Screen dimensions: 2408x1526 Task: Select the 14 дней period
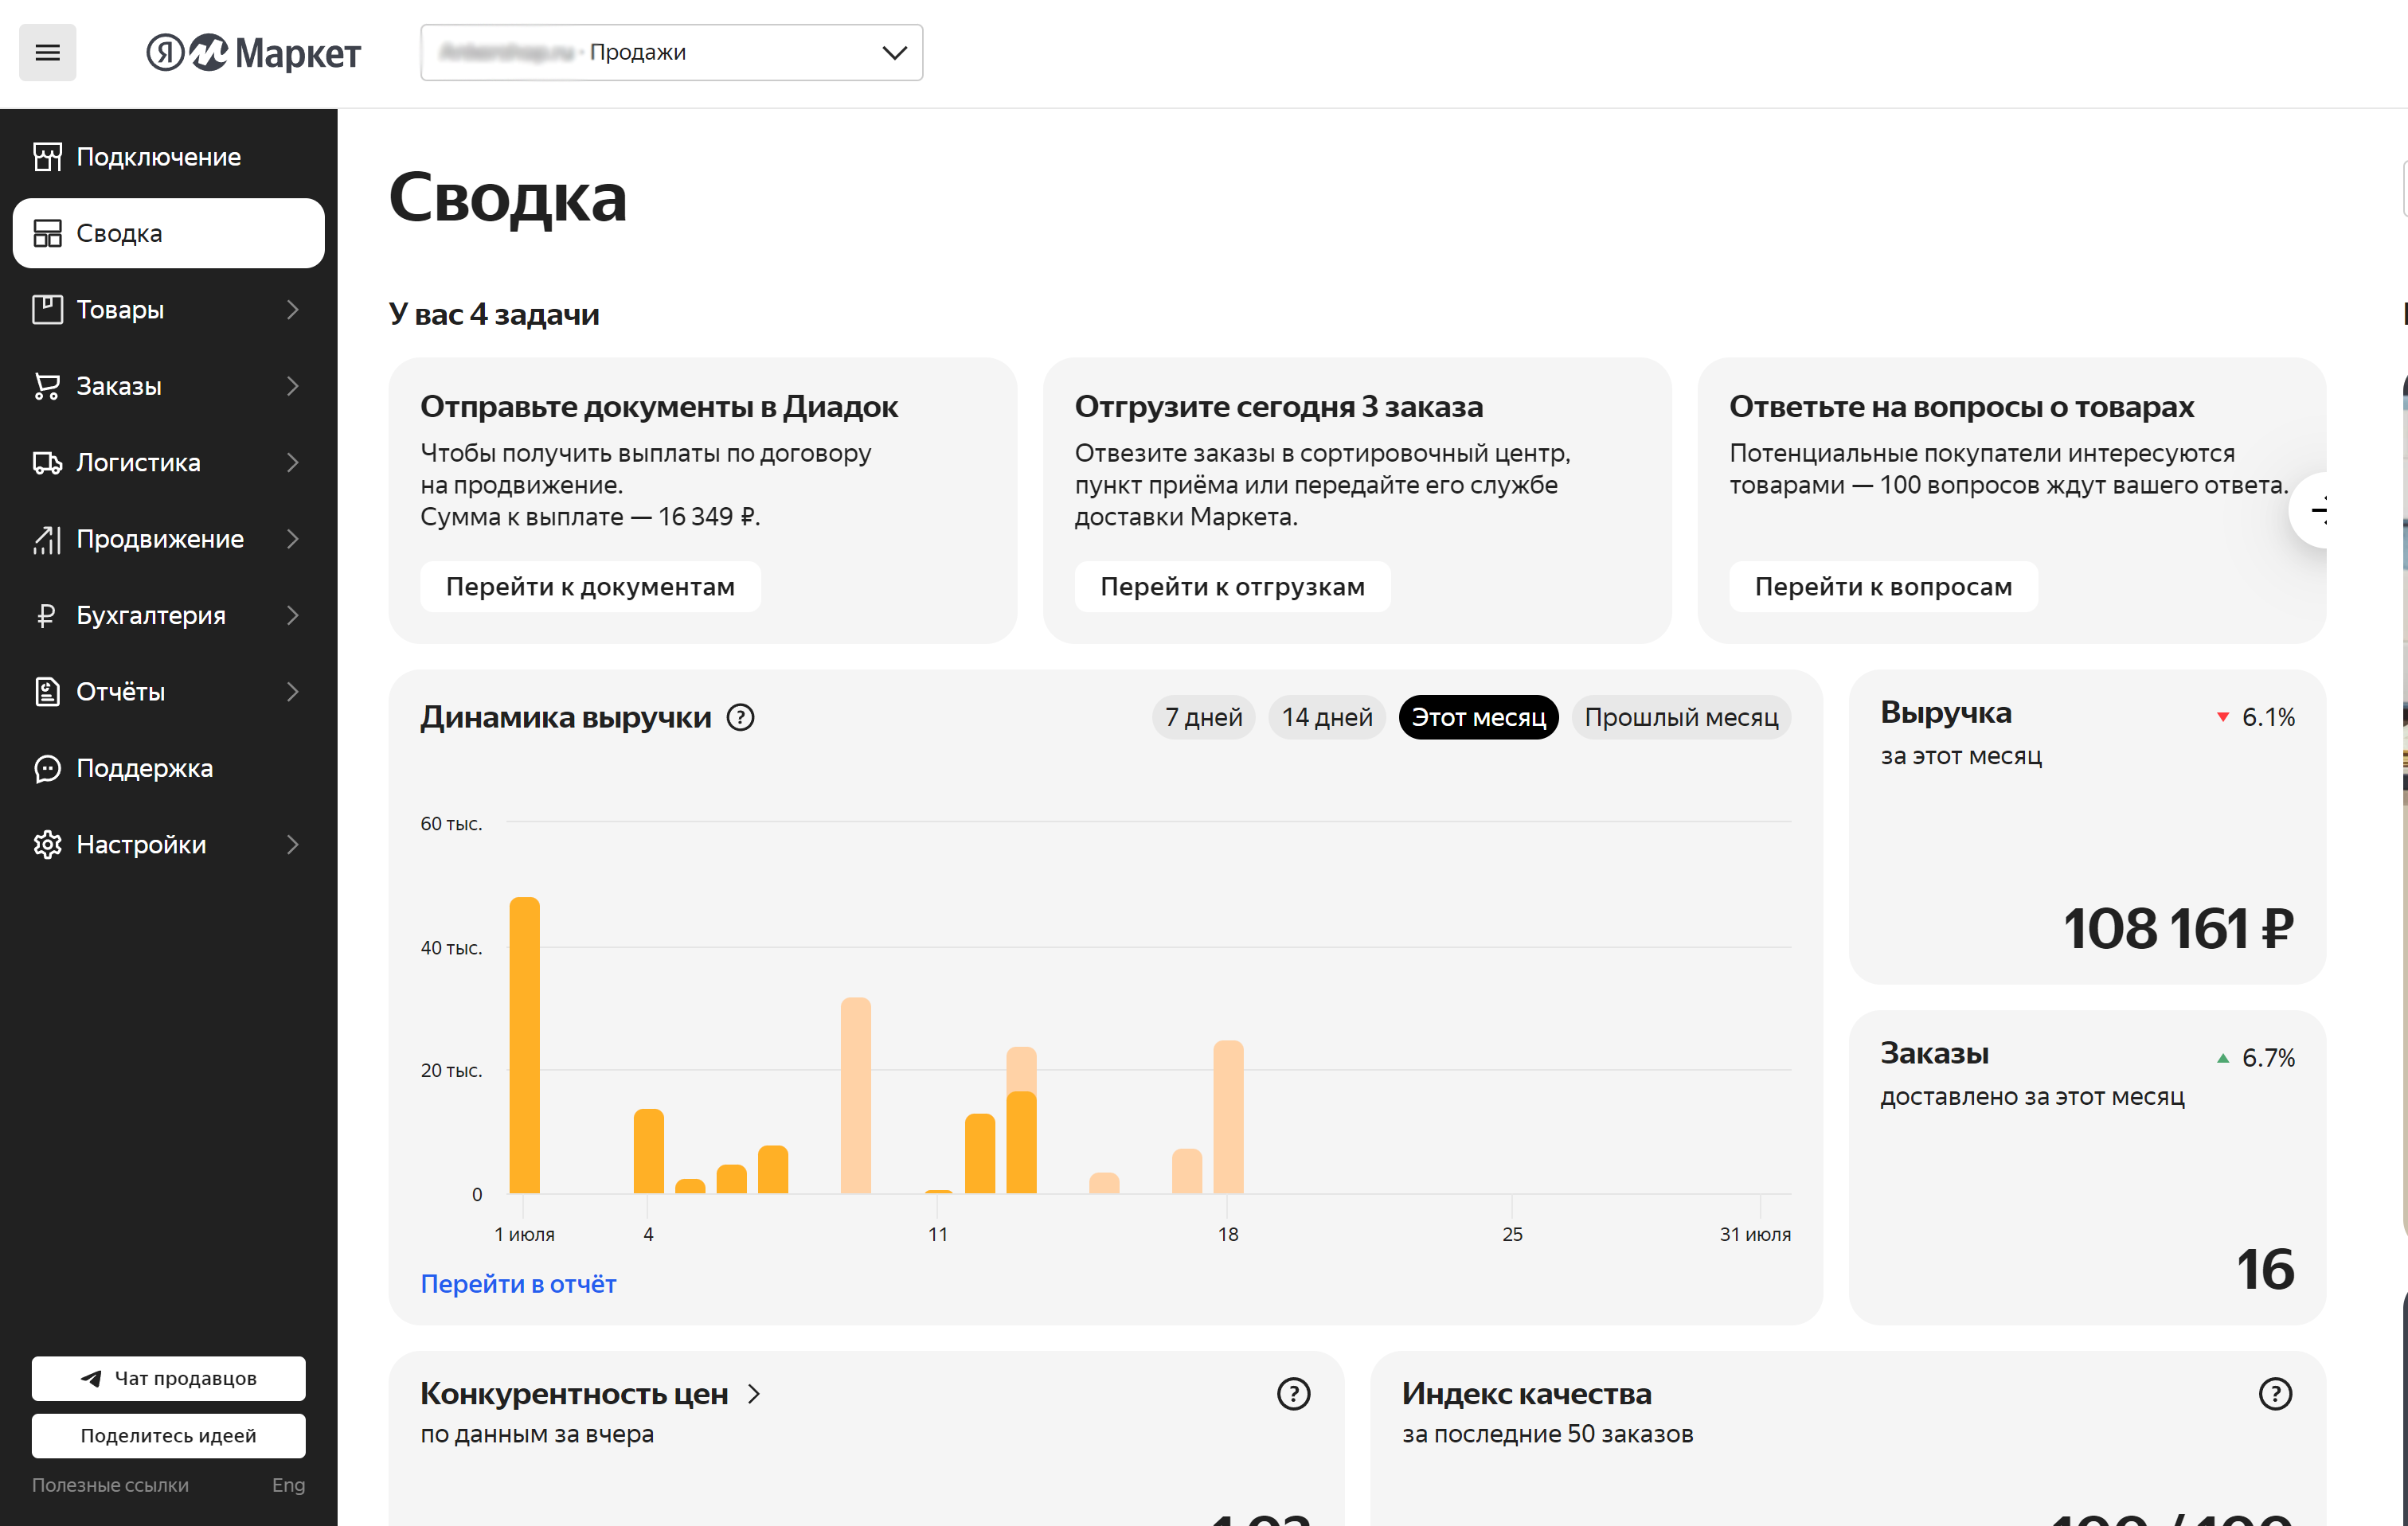tap(1327, 718)
